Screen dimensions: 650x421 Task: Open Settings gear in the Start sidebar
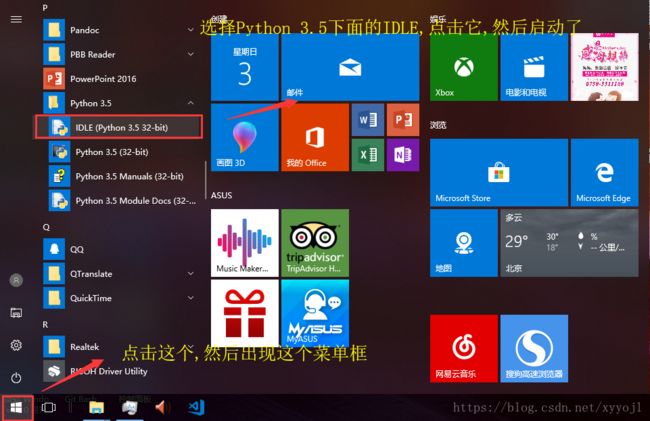[x=16, y=345]
